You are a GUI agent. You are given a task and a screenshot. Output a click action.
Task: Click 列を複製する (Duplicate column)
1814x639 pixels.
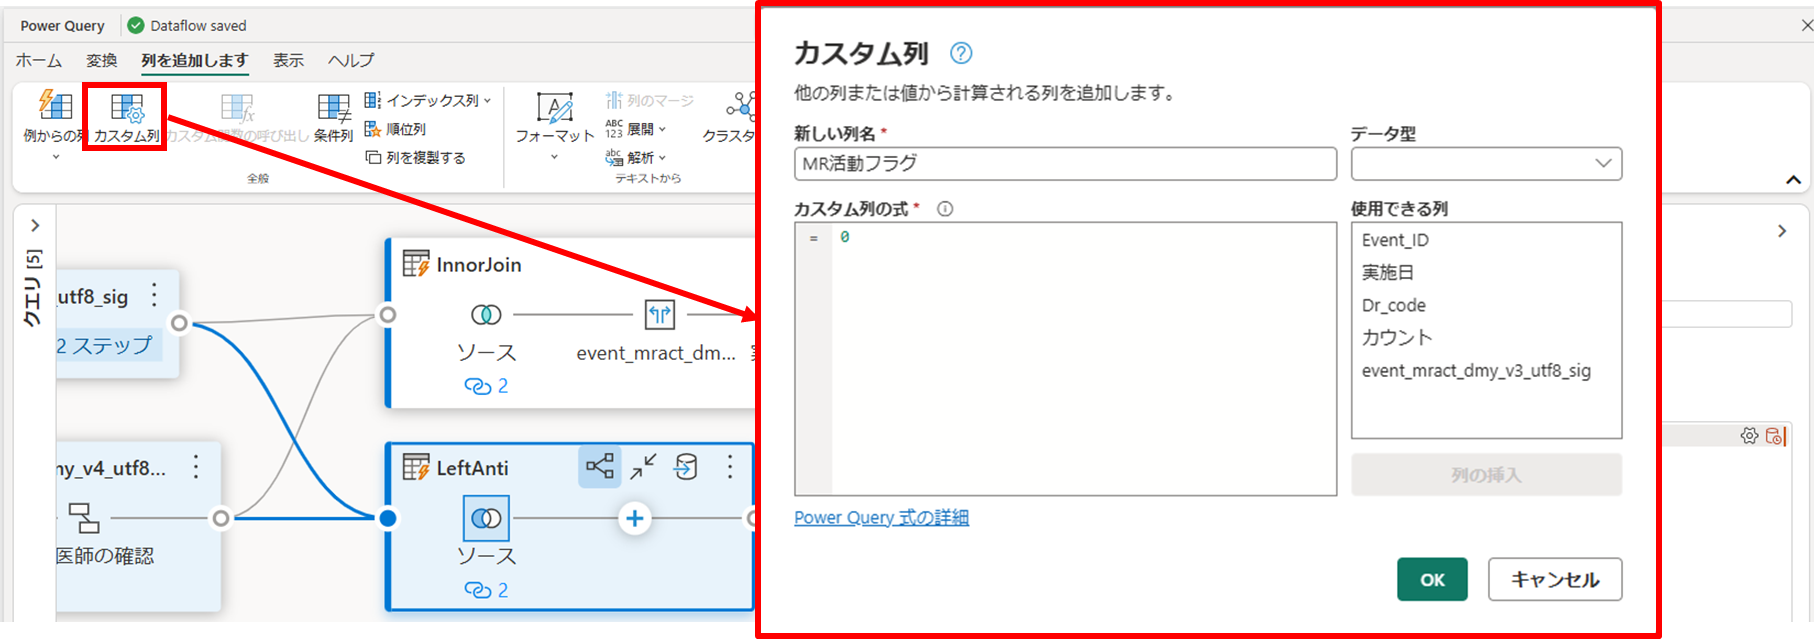point(415,158)
